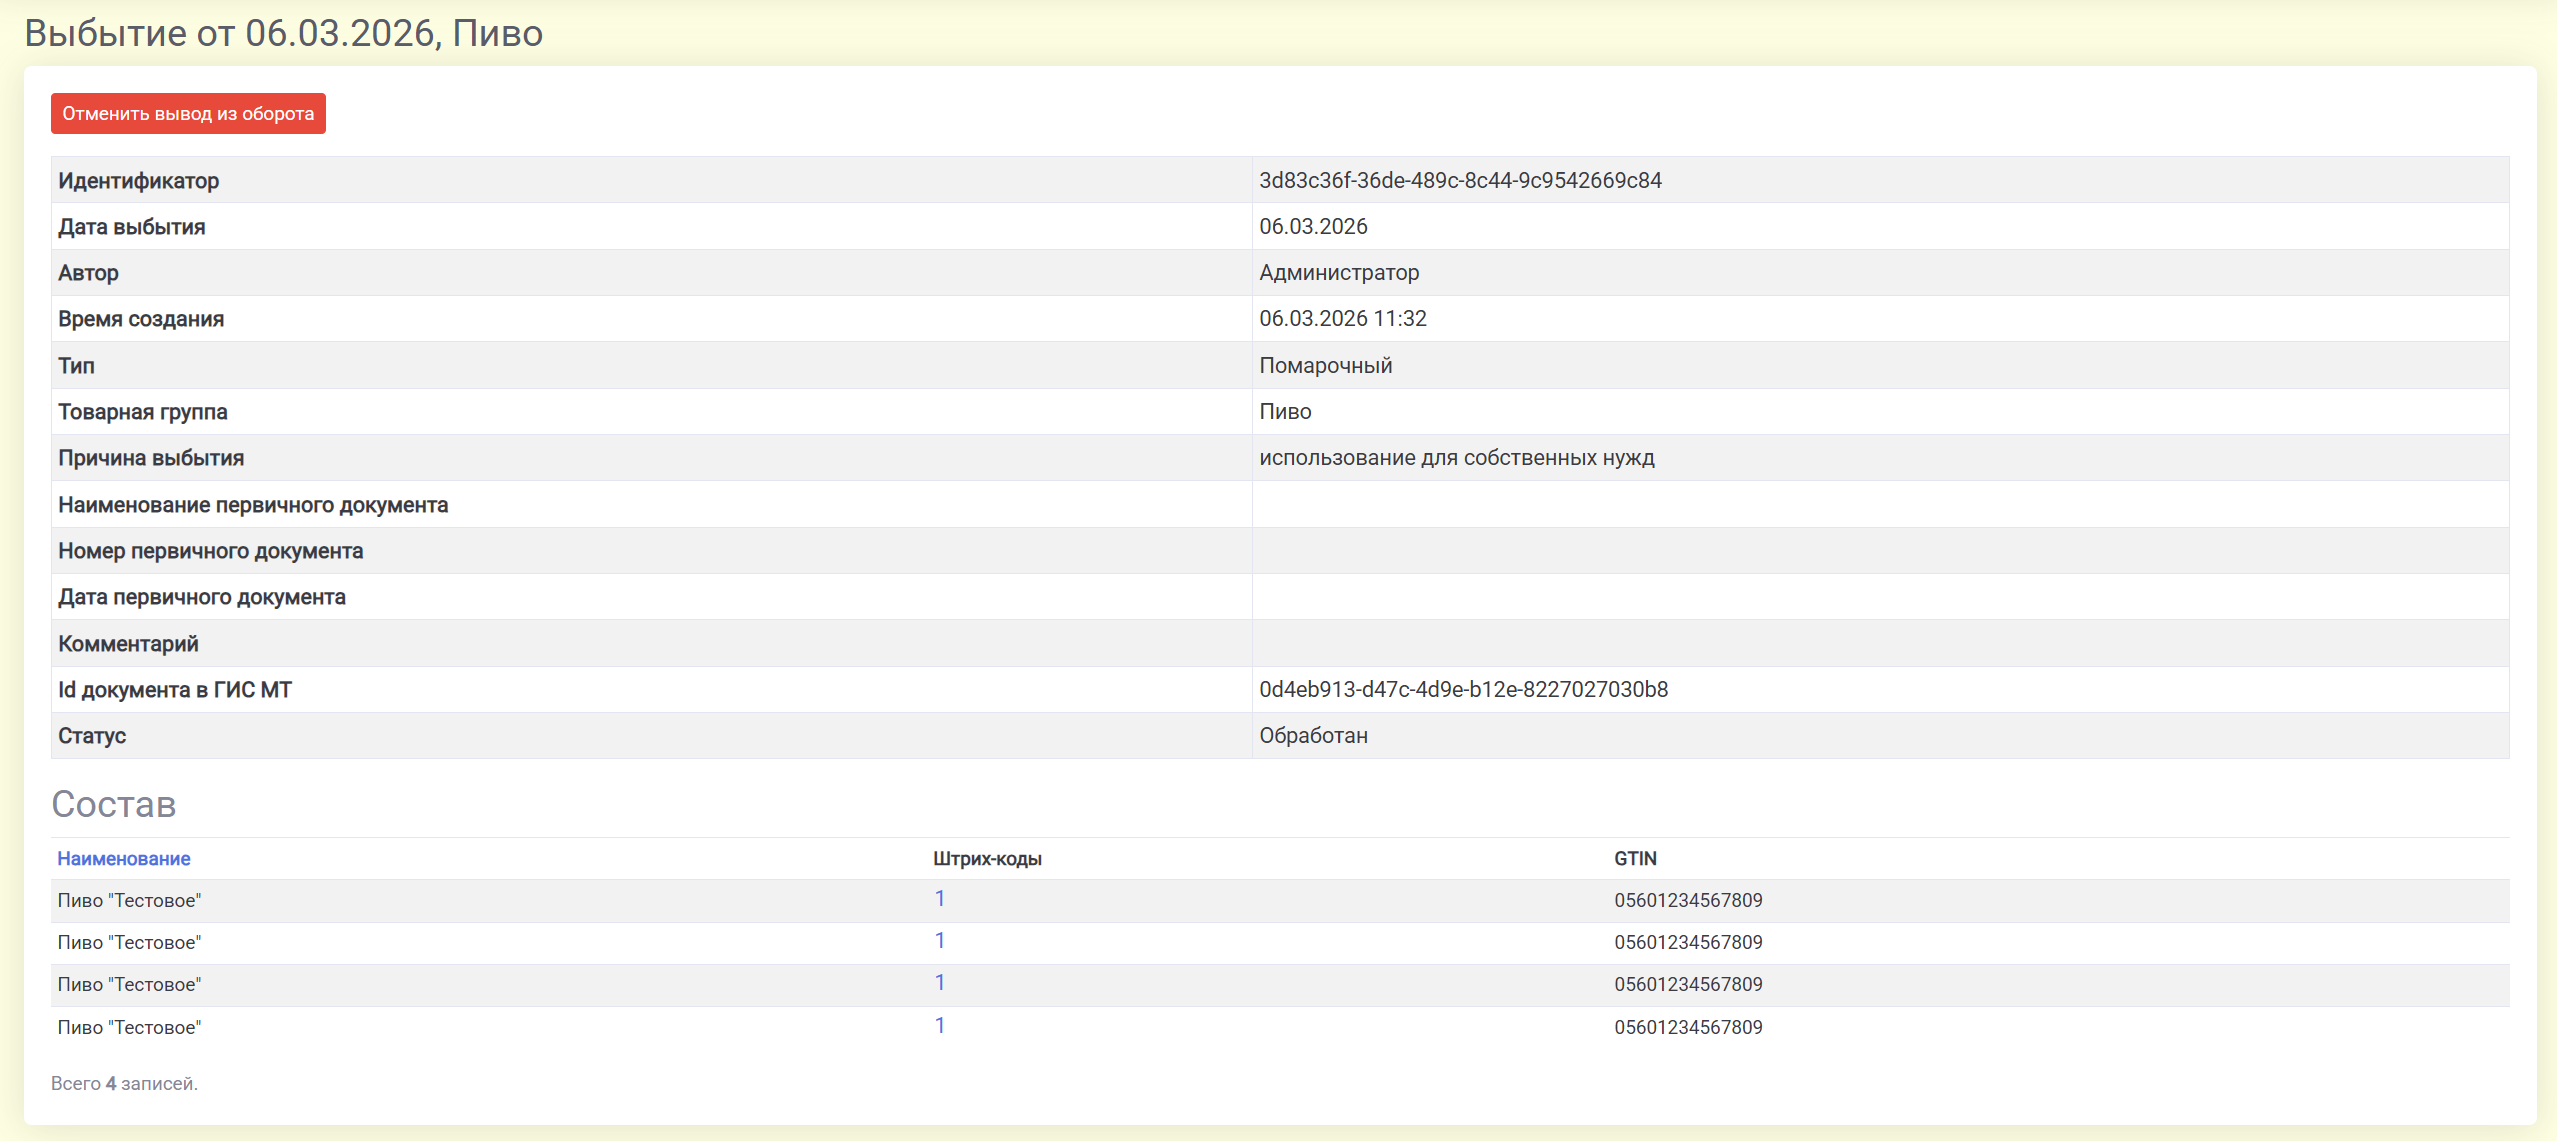Open barcode link "1" in the fourth row
The image size is (2557, 1141).
(x=940, y=1025)
